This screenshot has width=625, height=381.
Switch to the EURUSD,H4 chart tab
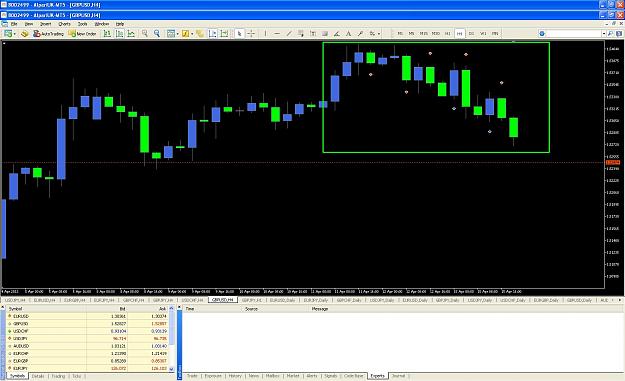pyautogui.click(x=44, y=300)
